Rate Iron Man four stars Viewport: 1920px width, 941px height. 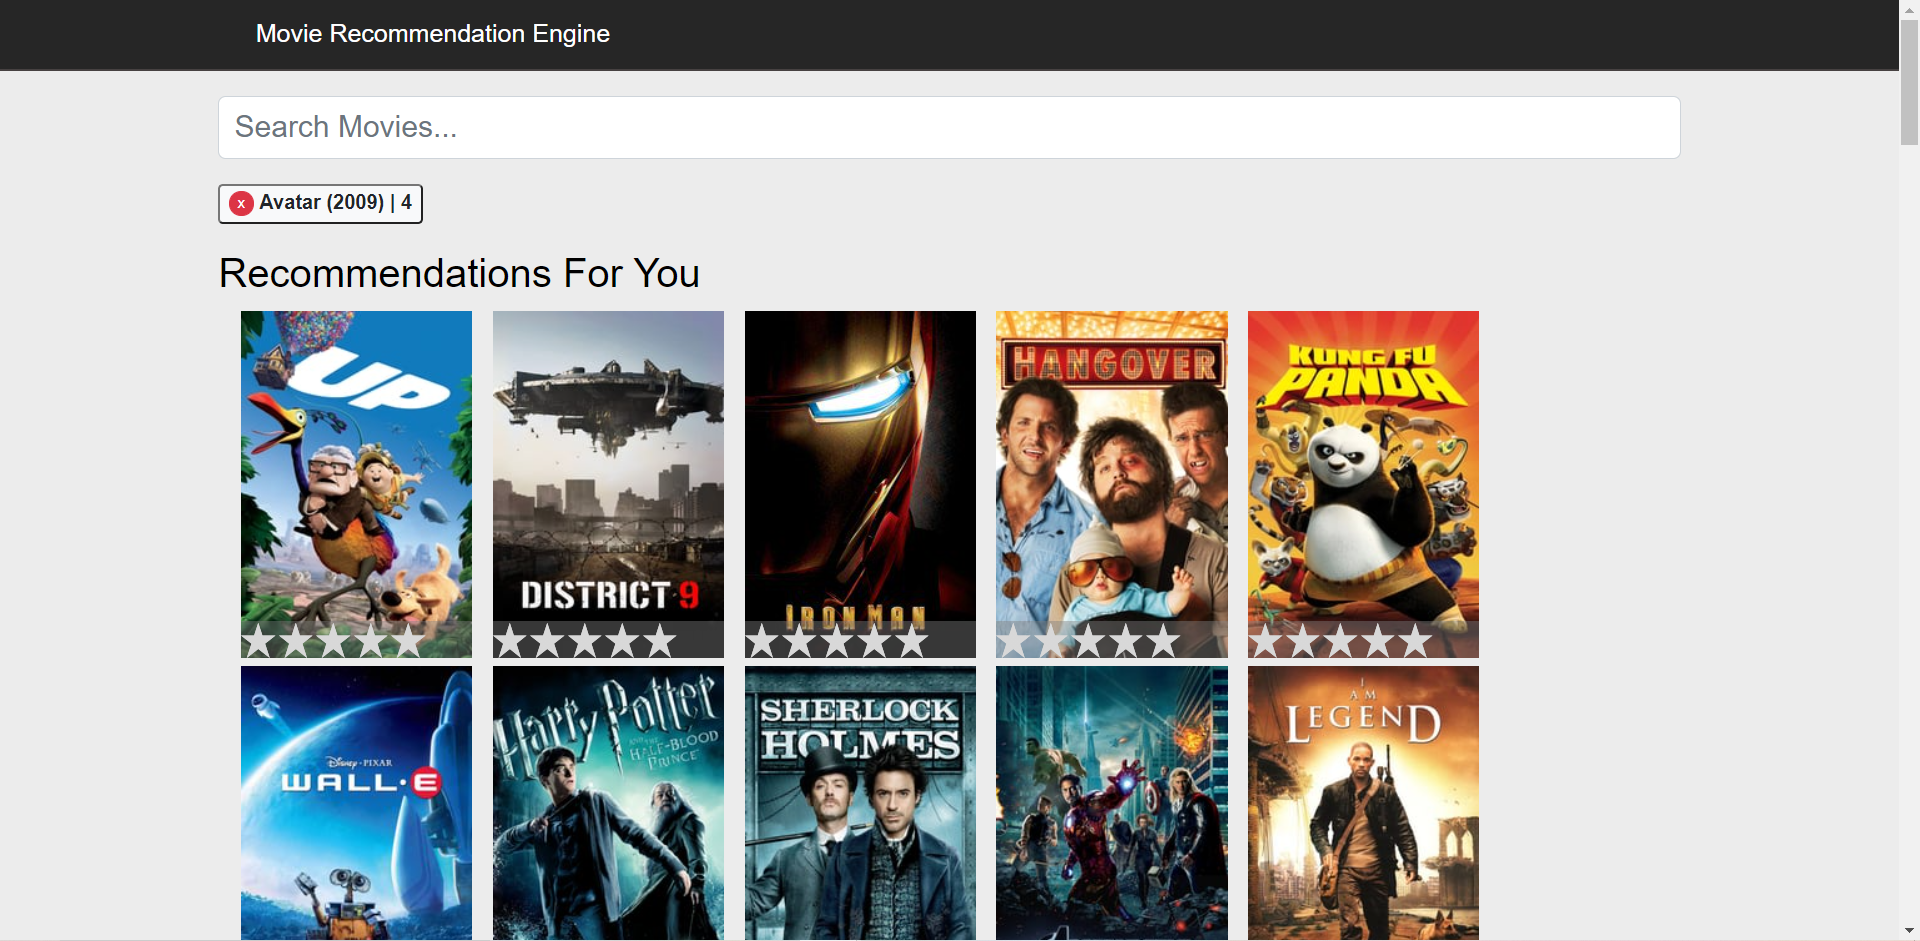tap(876, 640)
